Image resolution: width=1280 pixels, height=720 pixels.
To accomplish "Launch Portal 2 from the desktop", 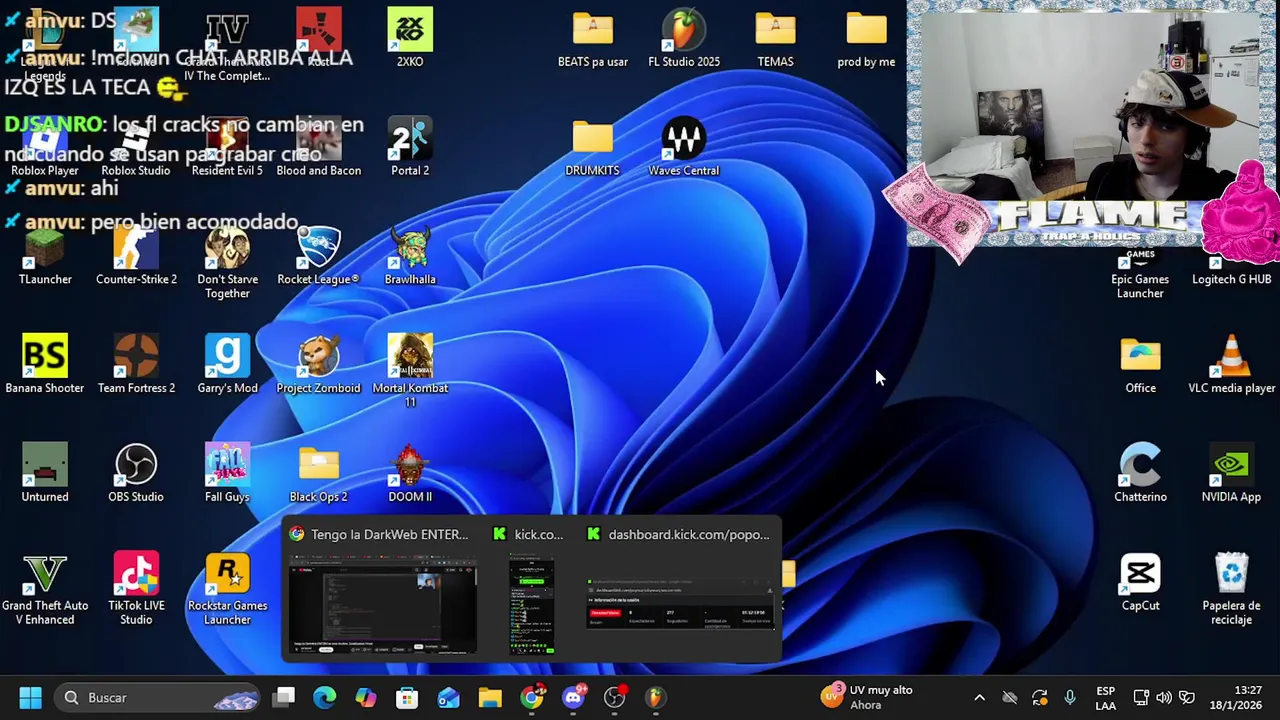I will 410,147.
